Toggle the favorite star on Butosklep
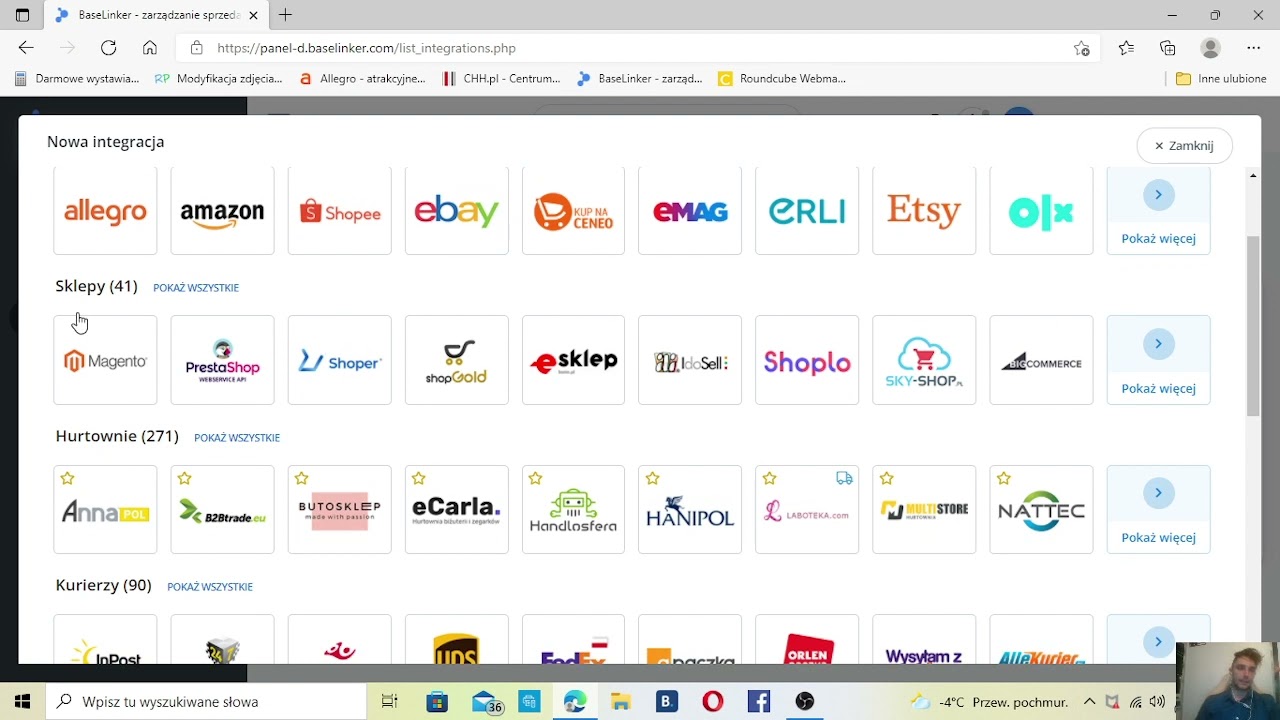 tap(301, 479)
